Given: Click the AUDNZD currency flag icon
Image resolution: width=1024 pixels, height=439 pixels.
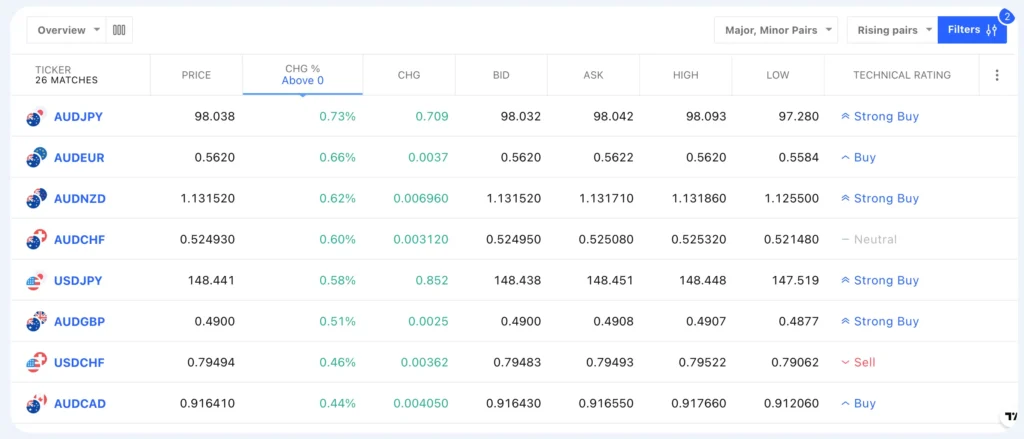Looking at the screenshot, I should [x=37, y=199].
